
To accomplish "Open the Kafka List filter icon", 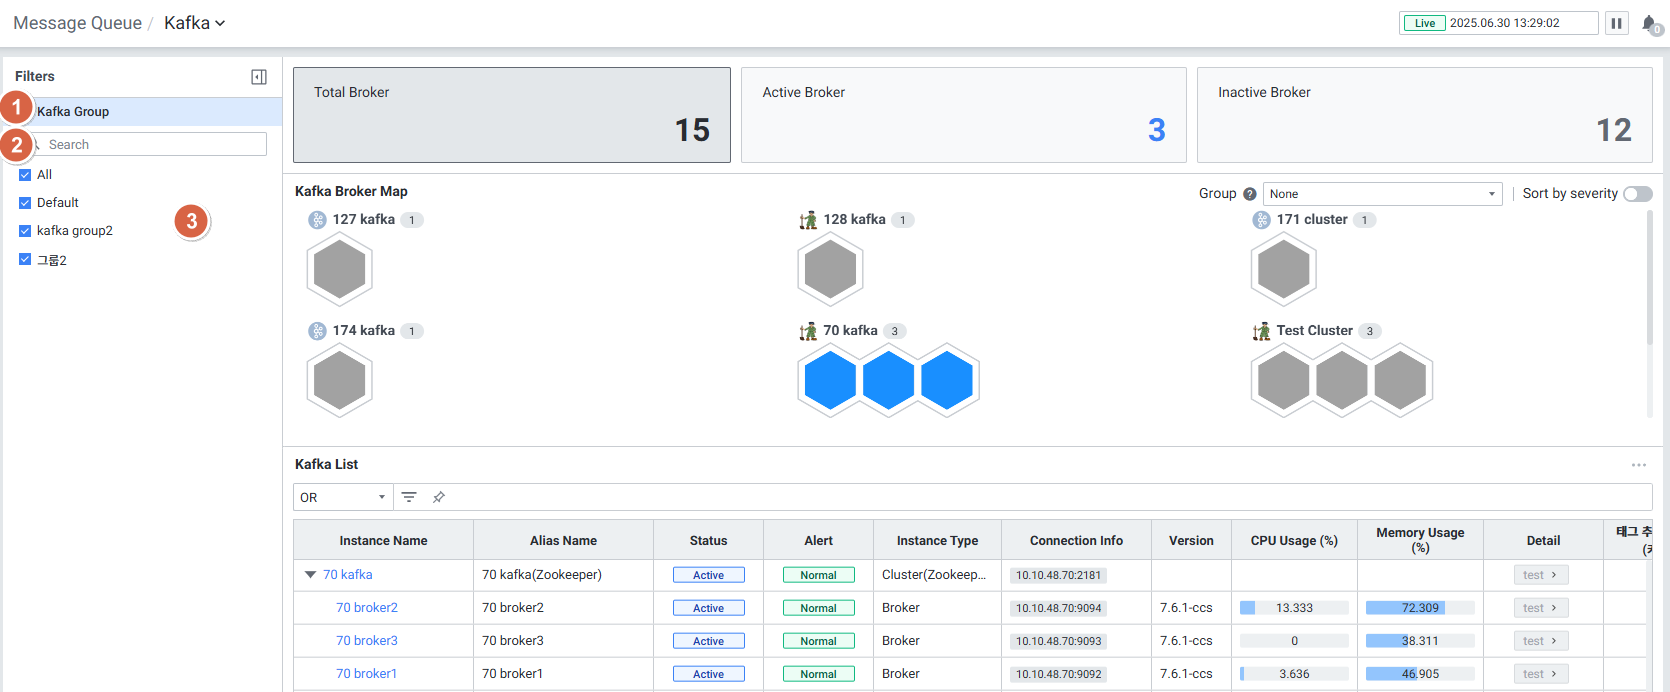I will 409,497.
